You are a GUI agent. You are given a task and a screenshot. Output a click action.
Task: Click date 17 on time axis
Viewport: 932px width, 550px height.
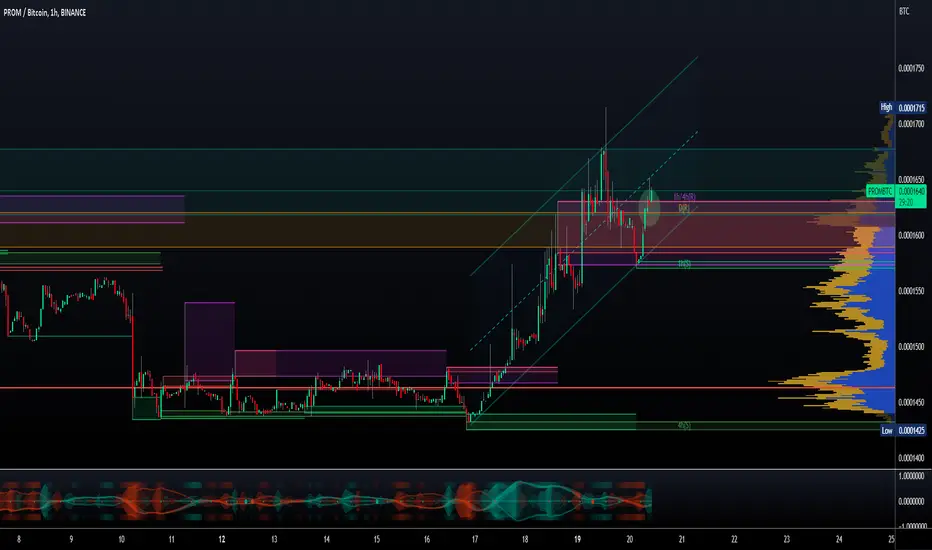[475, 540]
